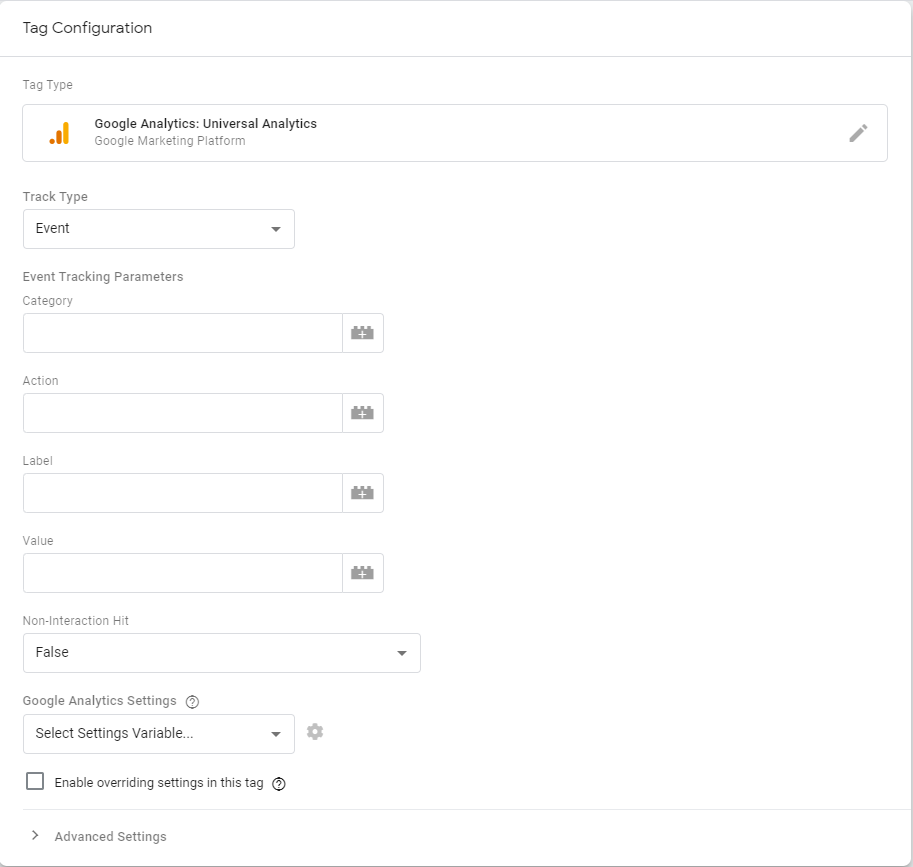Insert variable into Value field
The width and height of the screenshot is (913, 867).
[x=362, y=573]
